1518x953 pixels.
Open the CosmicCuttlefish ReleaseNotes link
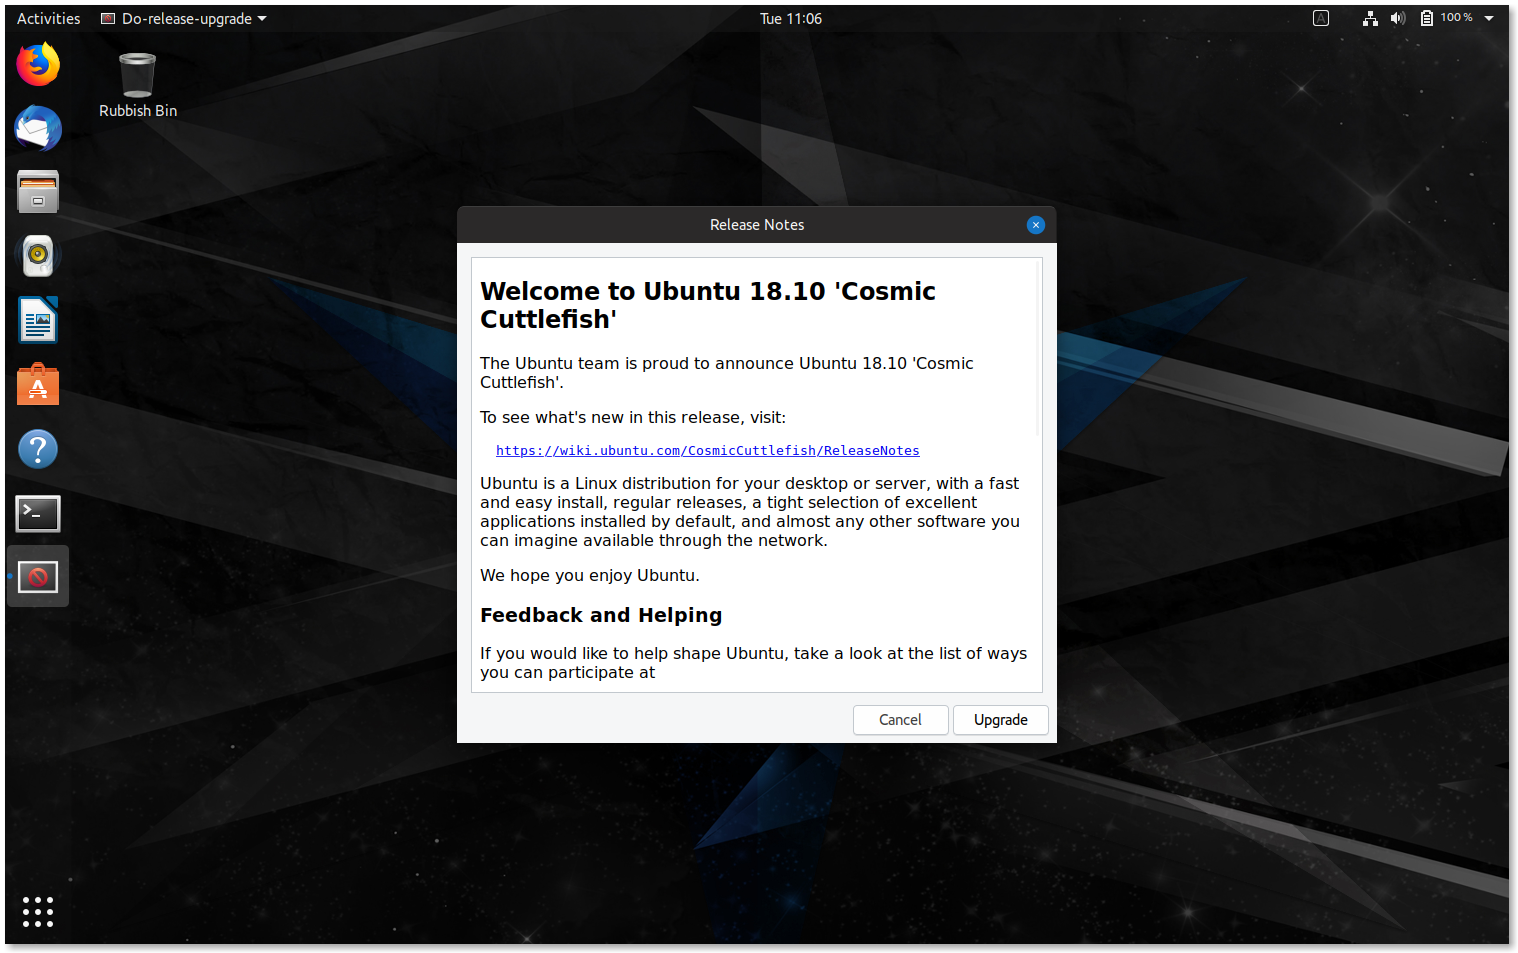tap(708, 451)
